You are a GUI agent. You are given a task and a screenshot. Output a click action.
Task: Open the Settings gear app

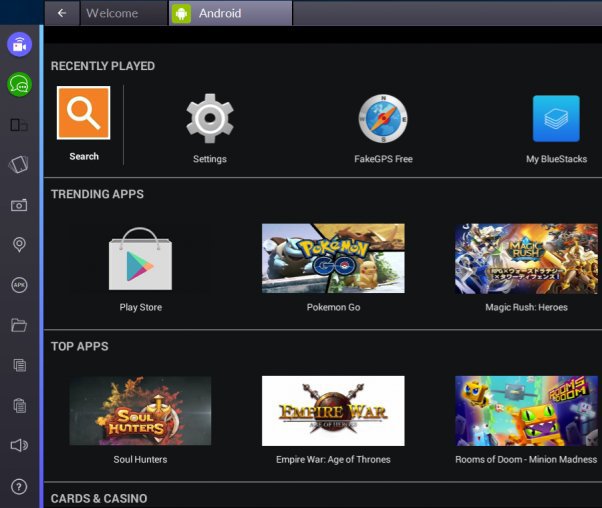pyautogui.click(x=210, y=118)
